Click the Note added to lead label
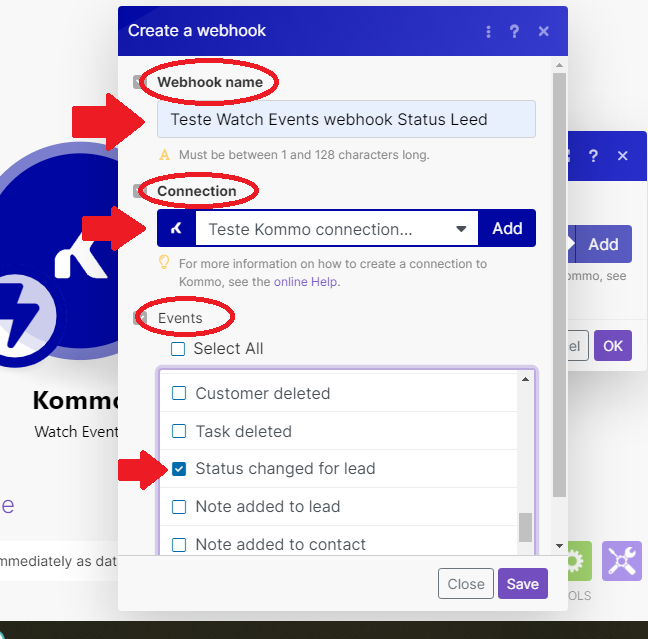The height and width of the screenshot is (639, 648). (268, 507)
